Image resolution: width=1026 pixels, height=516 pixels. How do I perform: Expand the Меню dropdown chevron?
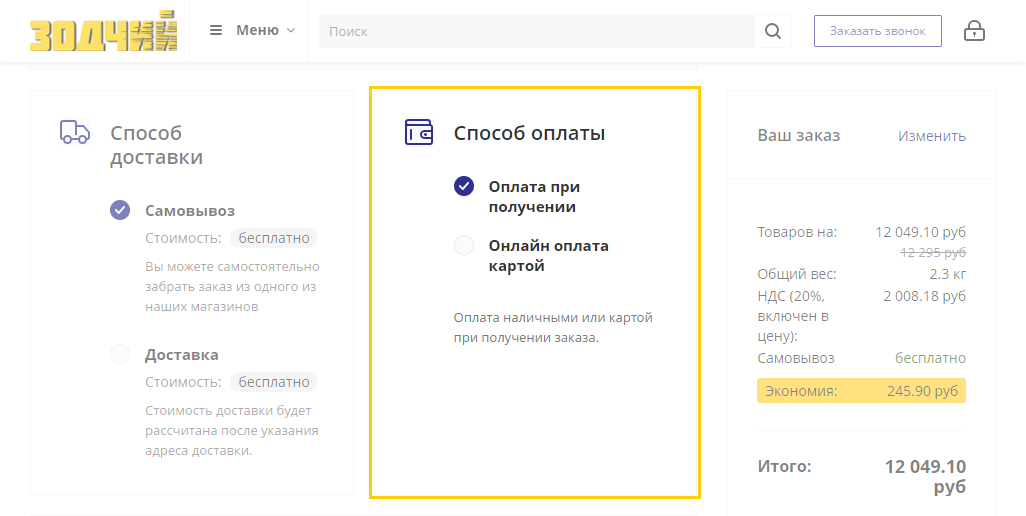(x=291, y=30)
